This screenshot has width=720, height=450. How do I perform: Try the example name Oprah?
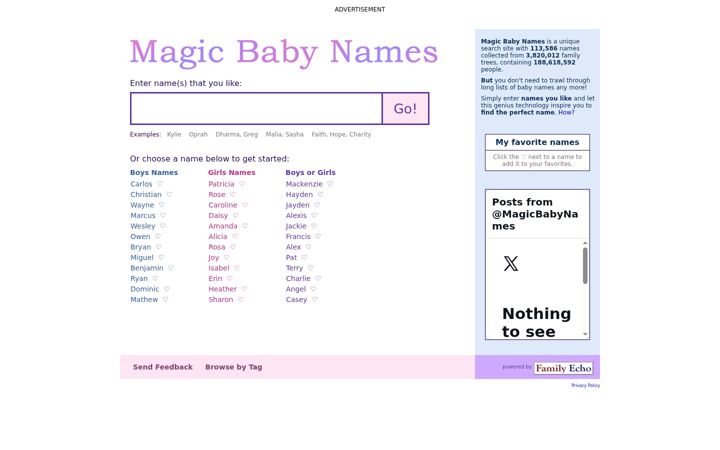point(198,135)
